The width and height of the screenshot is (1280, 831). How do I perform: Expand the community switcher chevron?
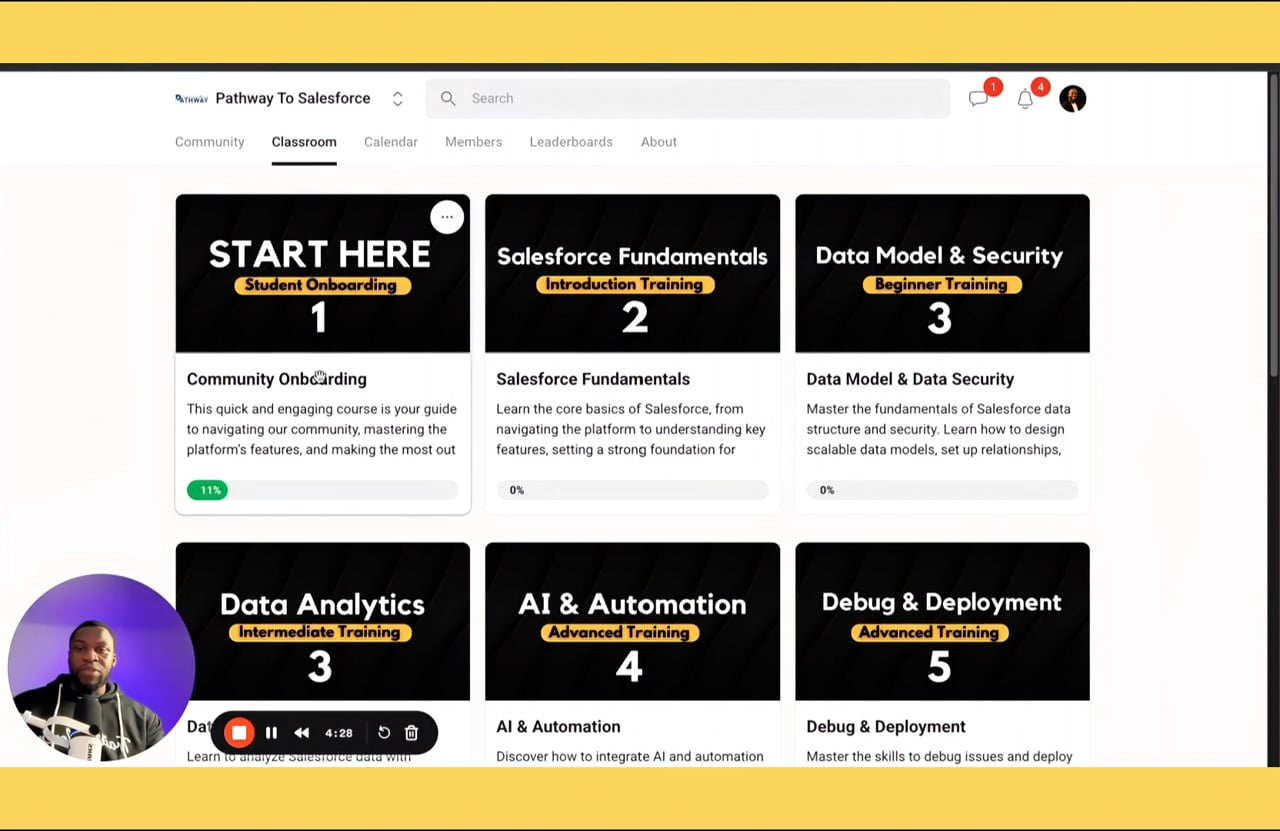tap(397, 98)
